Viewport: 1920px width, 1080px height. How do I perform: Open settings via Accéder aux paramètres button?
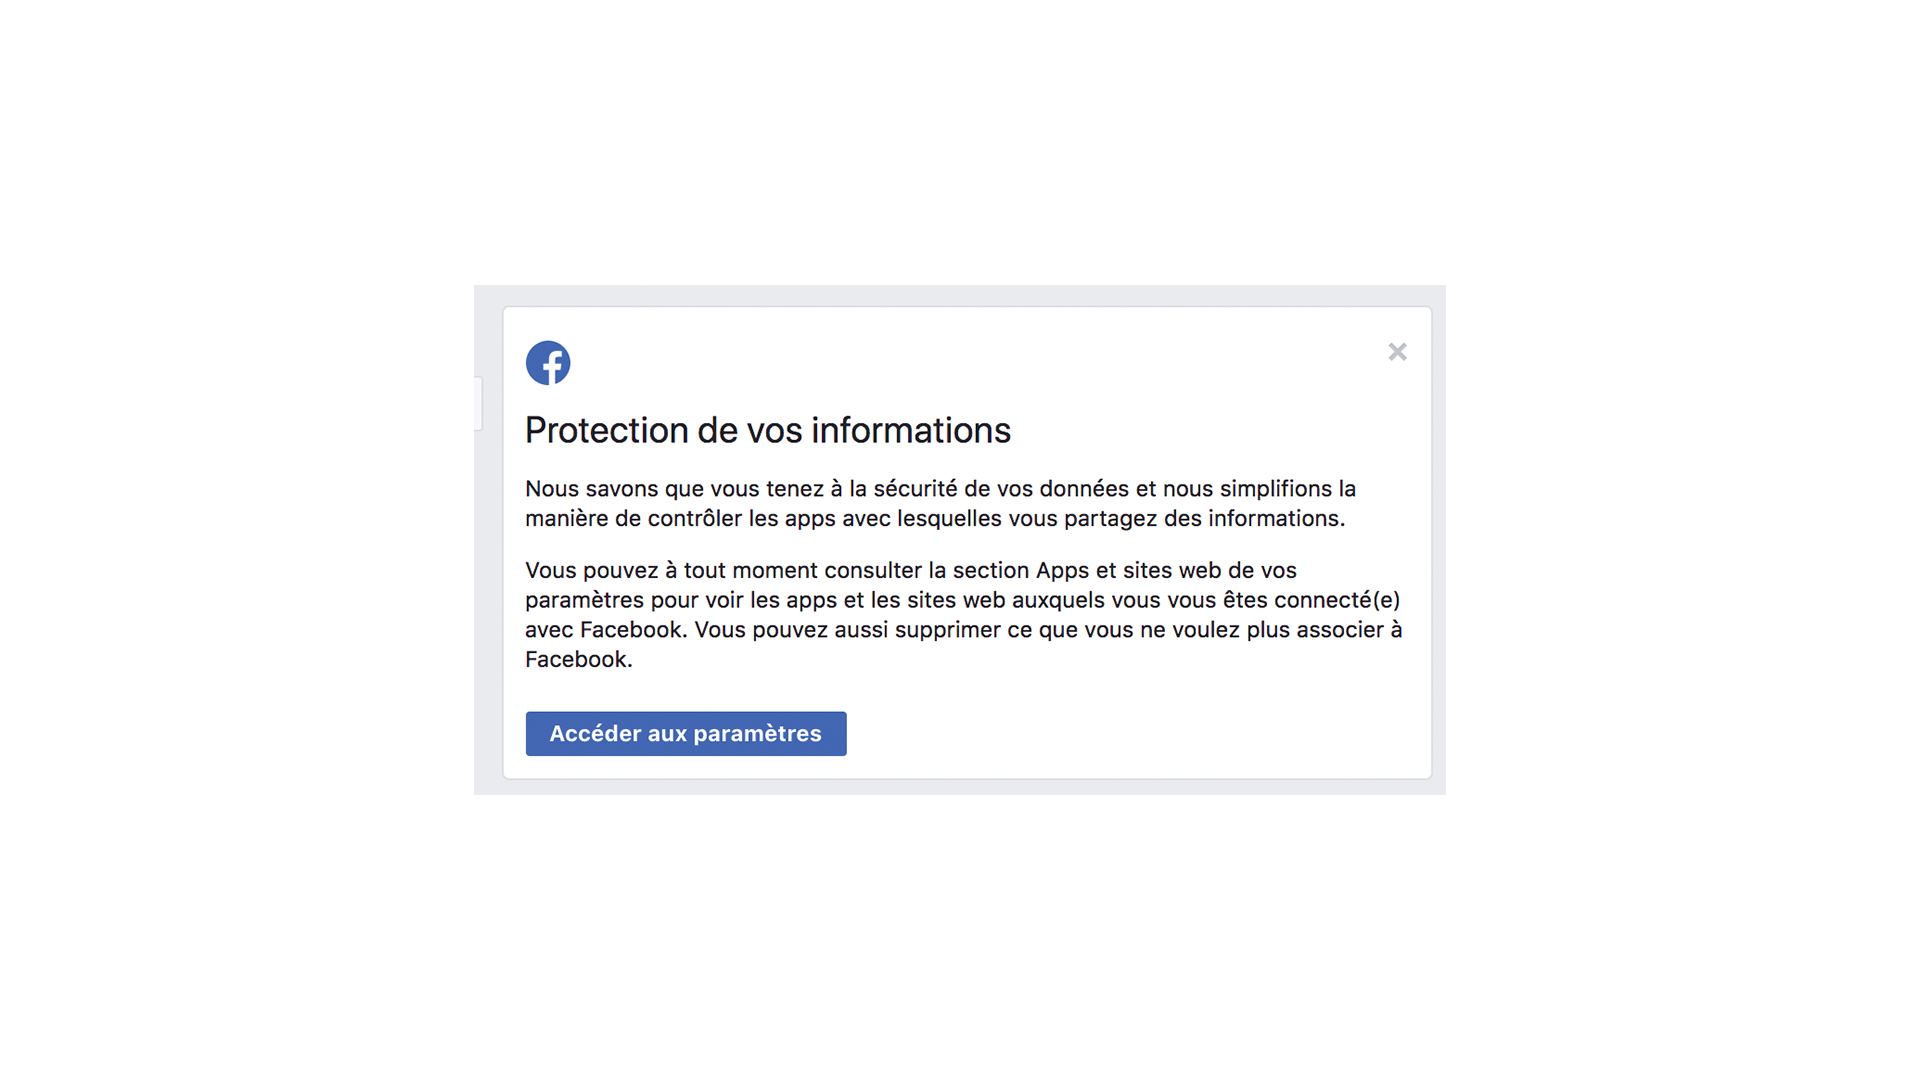(686, 734)
